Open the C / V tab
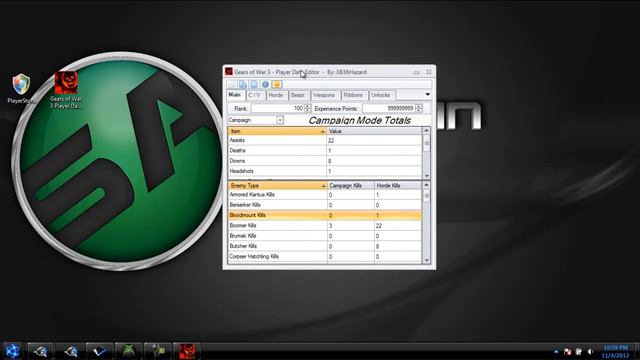 pos(255,95)
